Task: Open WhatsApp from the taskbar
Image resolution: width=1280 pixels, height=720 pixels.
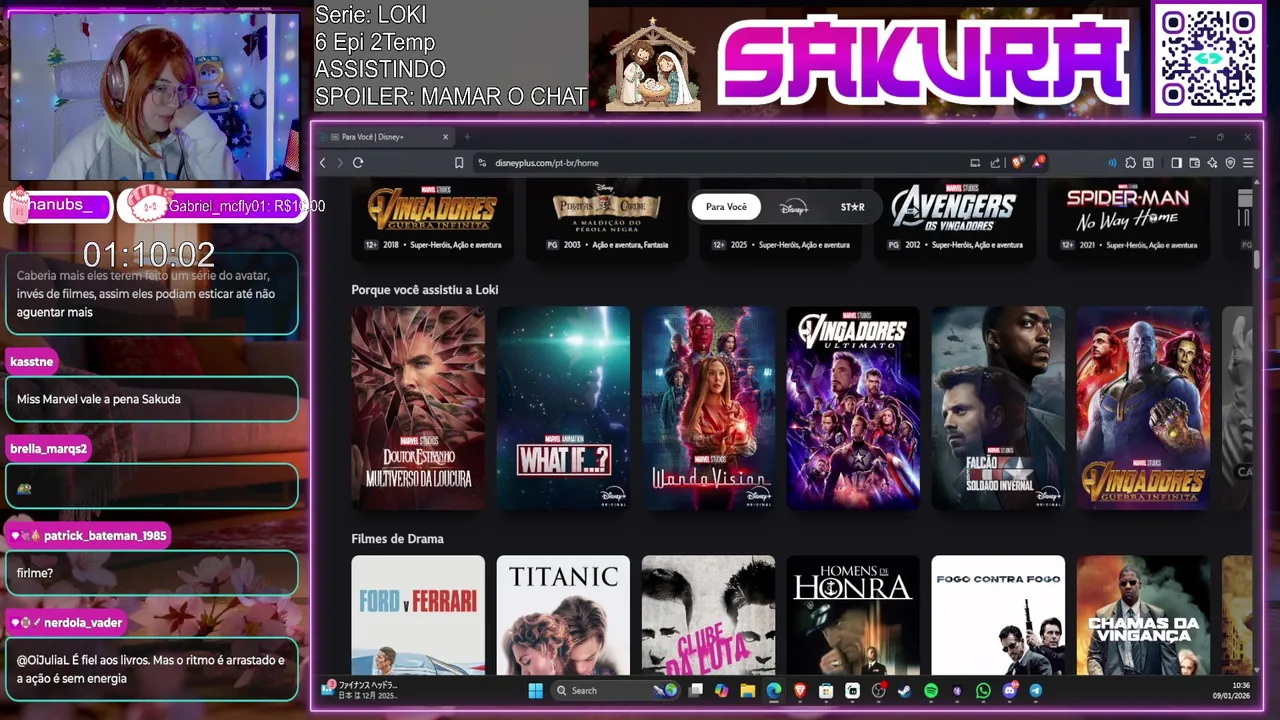Action: (x=983, y=690)
